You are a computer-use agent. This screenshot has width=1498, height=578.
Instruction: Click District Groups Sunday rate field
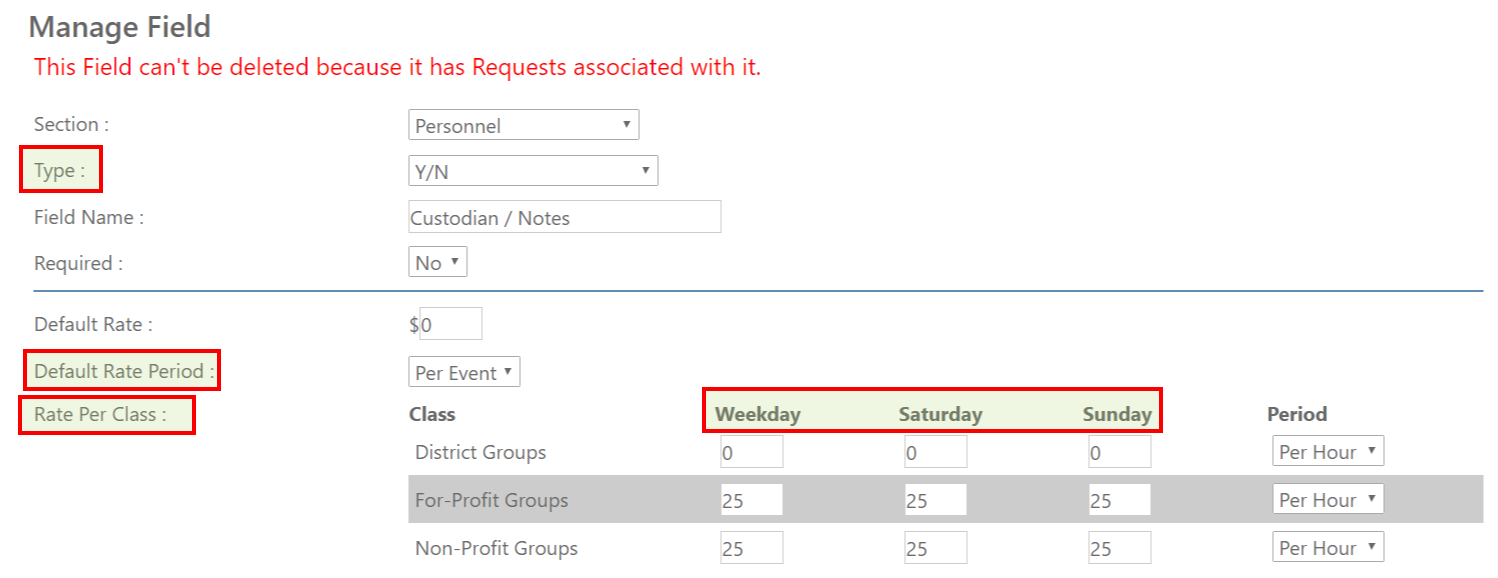click(1119, 452)
